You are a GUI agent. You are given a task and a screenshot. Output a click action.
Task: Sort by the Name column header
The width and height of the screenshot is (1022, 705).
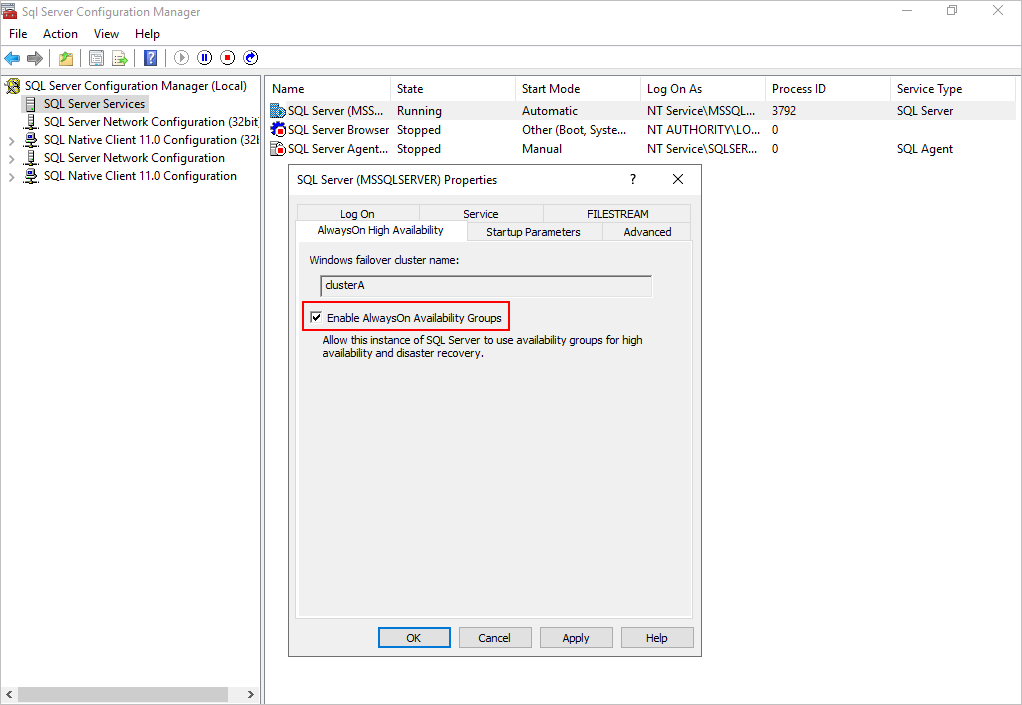pyautogui.click(x=328, y=89)
